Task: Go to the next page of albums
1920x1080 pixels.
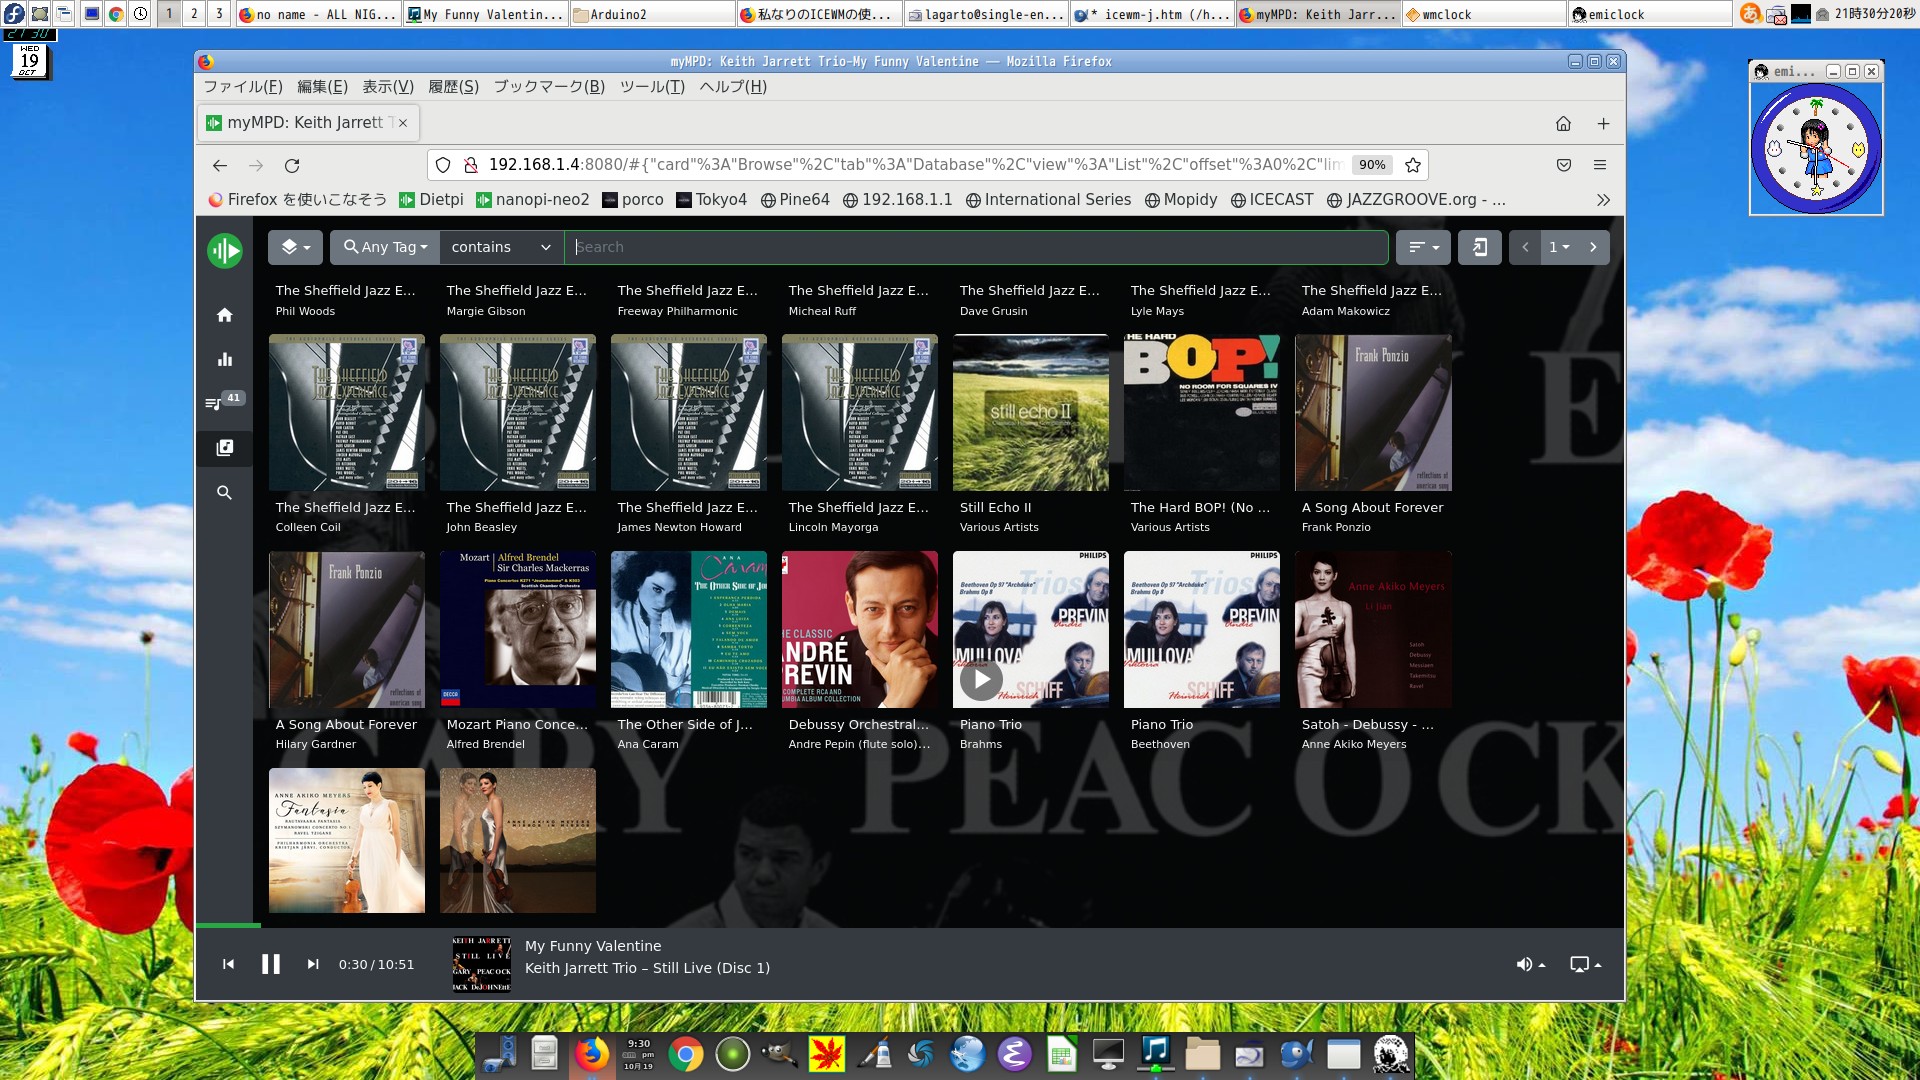Action: click(x=1593, y=247)
